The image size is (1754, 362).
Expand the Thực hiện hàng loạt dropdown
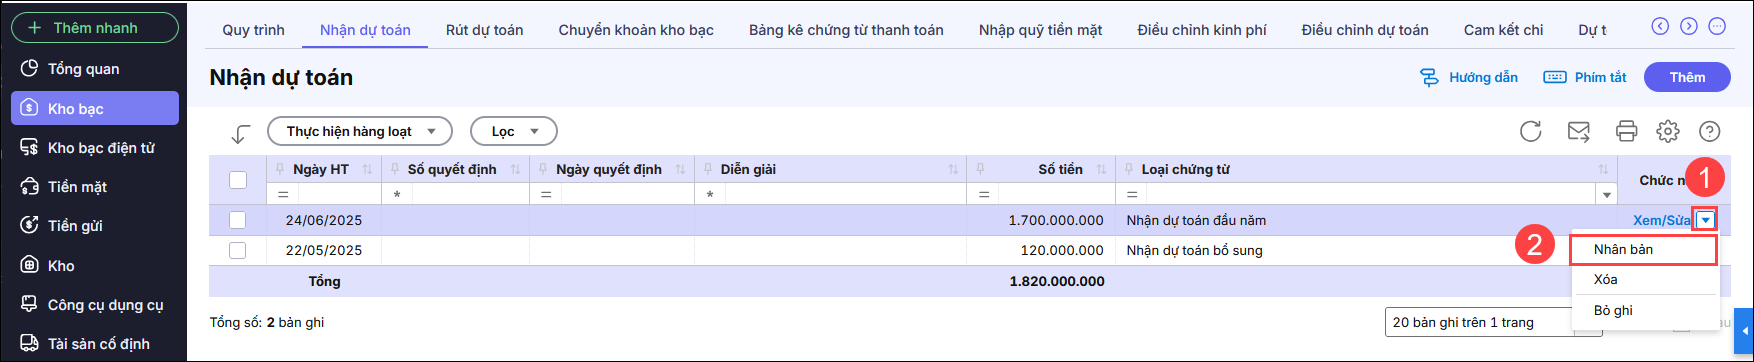tap(360, 131)
